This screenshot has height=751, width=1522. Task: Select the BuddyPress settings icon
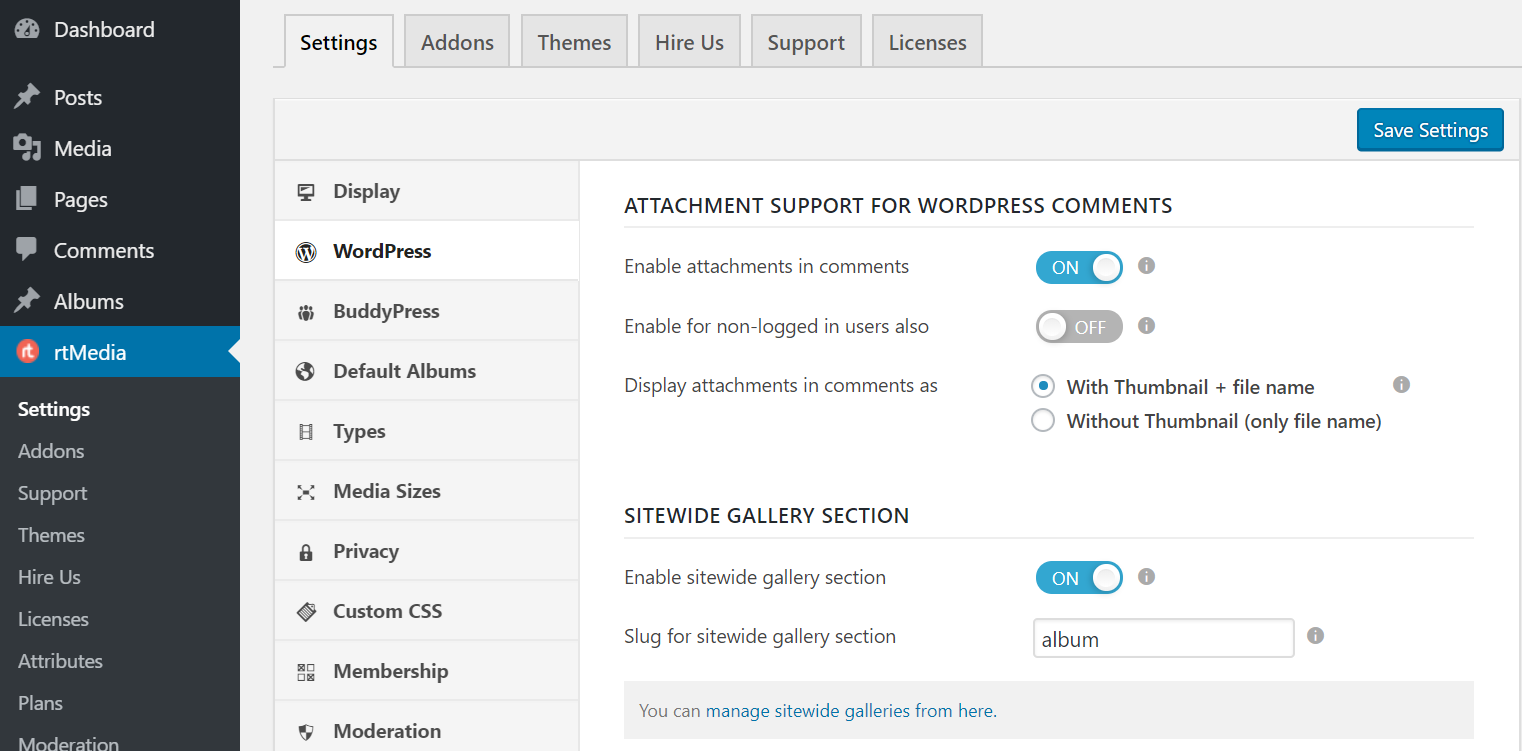306,311
